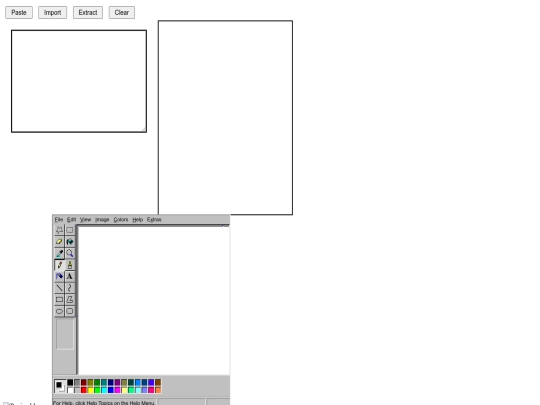
Task: Click the Clear button
Action: click(x=122, y=12)
